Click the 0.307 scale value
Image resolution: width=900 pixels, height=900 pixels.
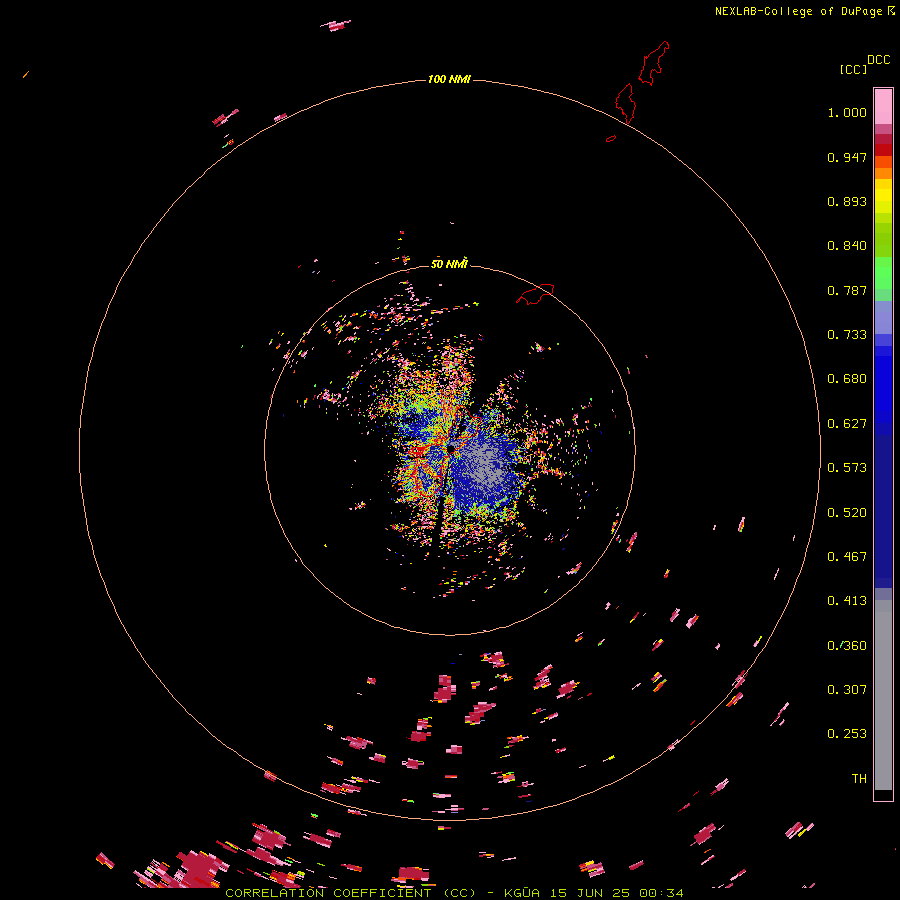pyautogui.click(x=847, y=690)
